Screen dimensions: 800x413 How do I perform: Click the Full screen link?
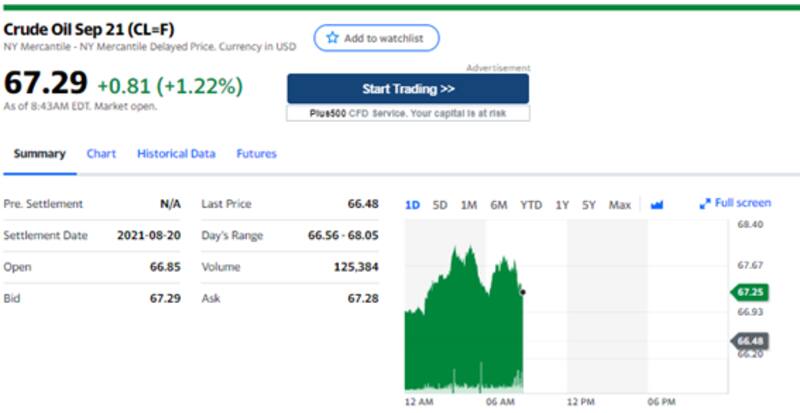coord(742,203)
